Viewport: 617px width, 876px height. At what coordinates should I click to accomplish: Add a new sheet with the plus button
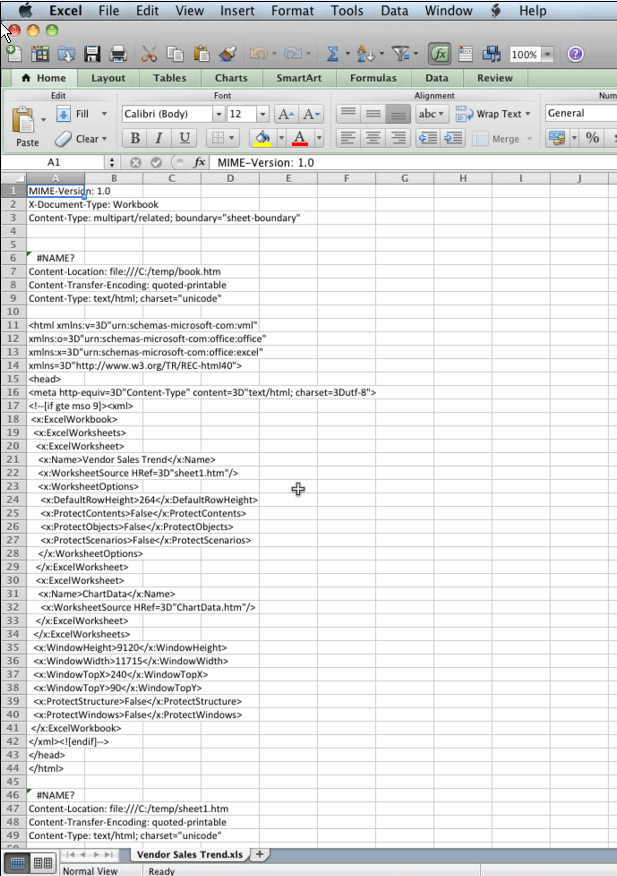pyautogui.click(x=259, y=854)
